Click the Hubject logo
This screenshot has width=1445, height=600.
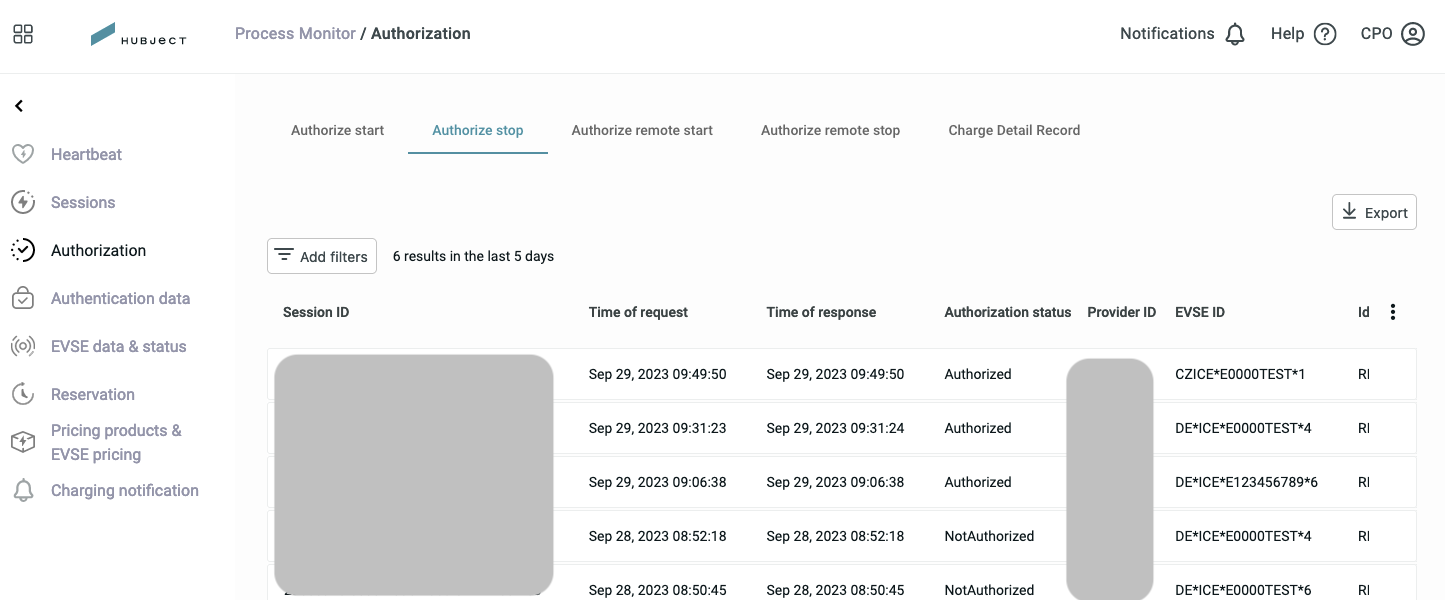click(x=138, y=34)
